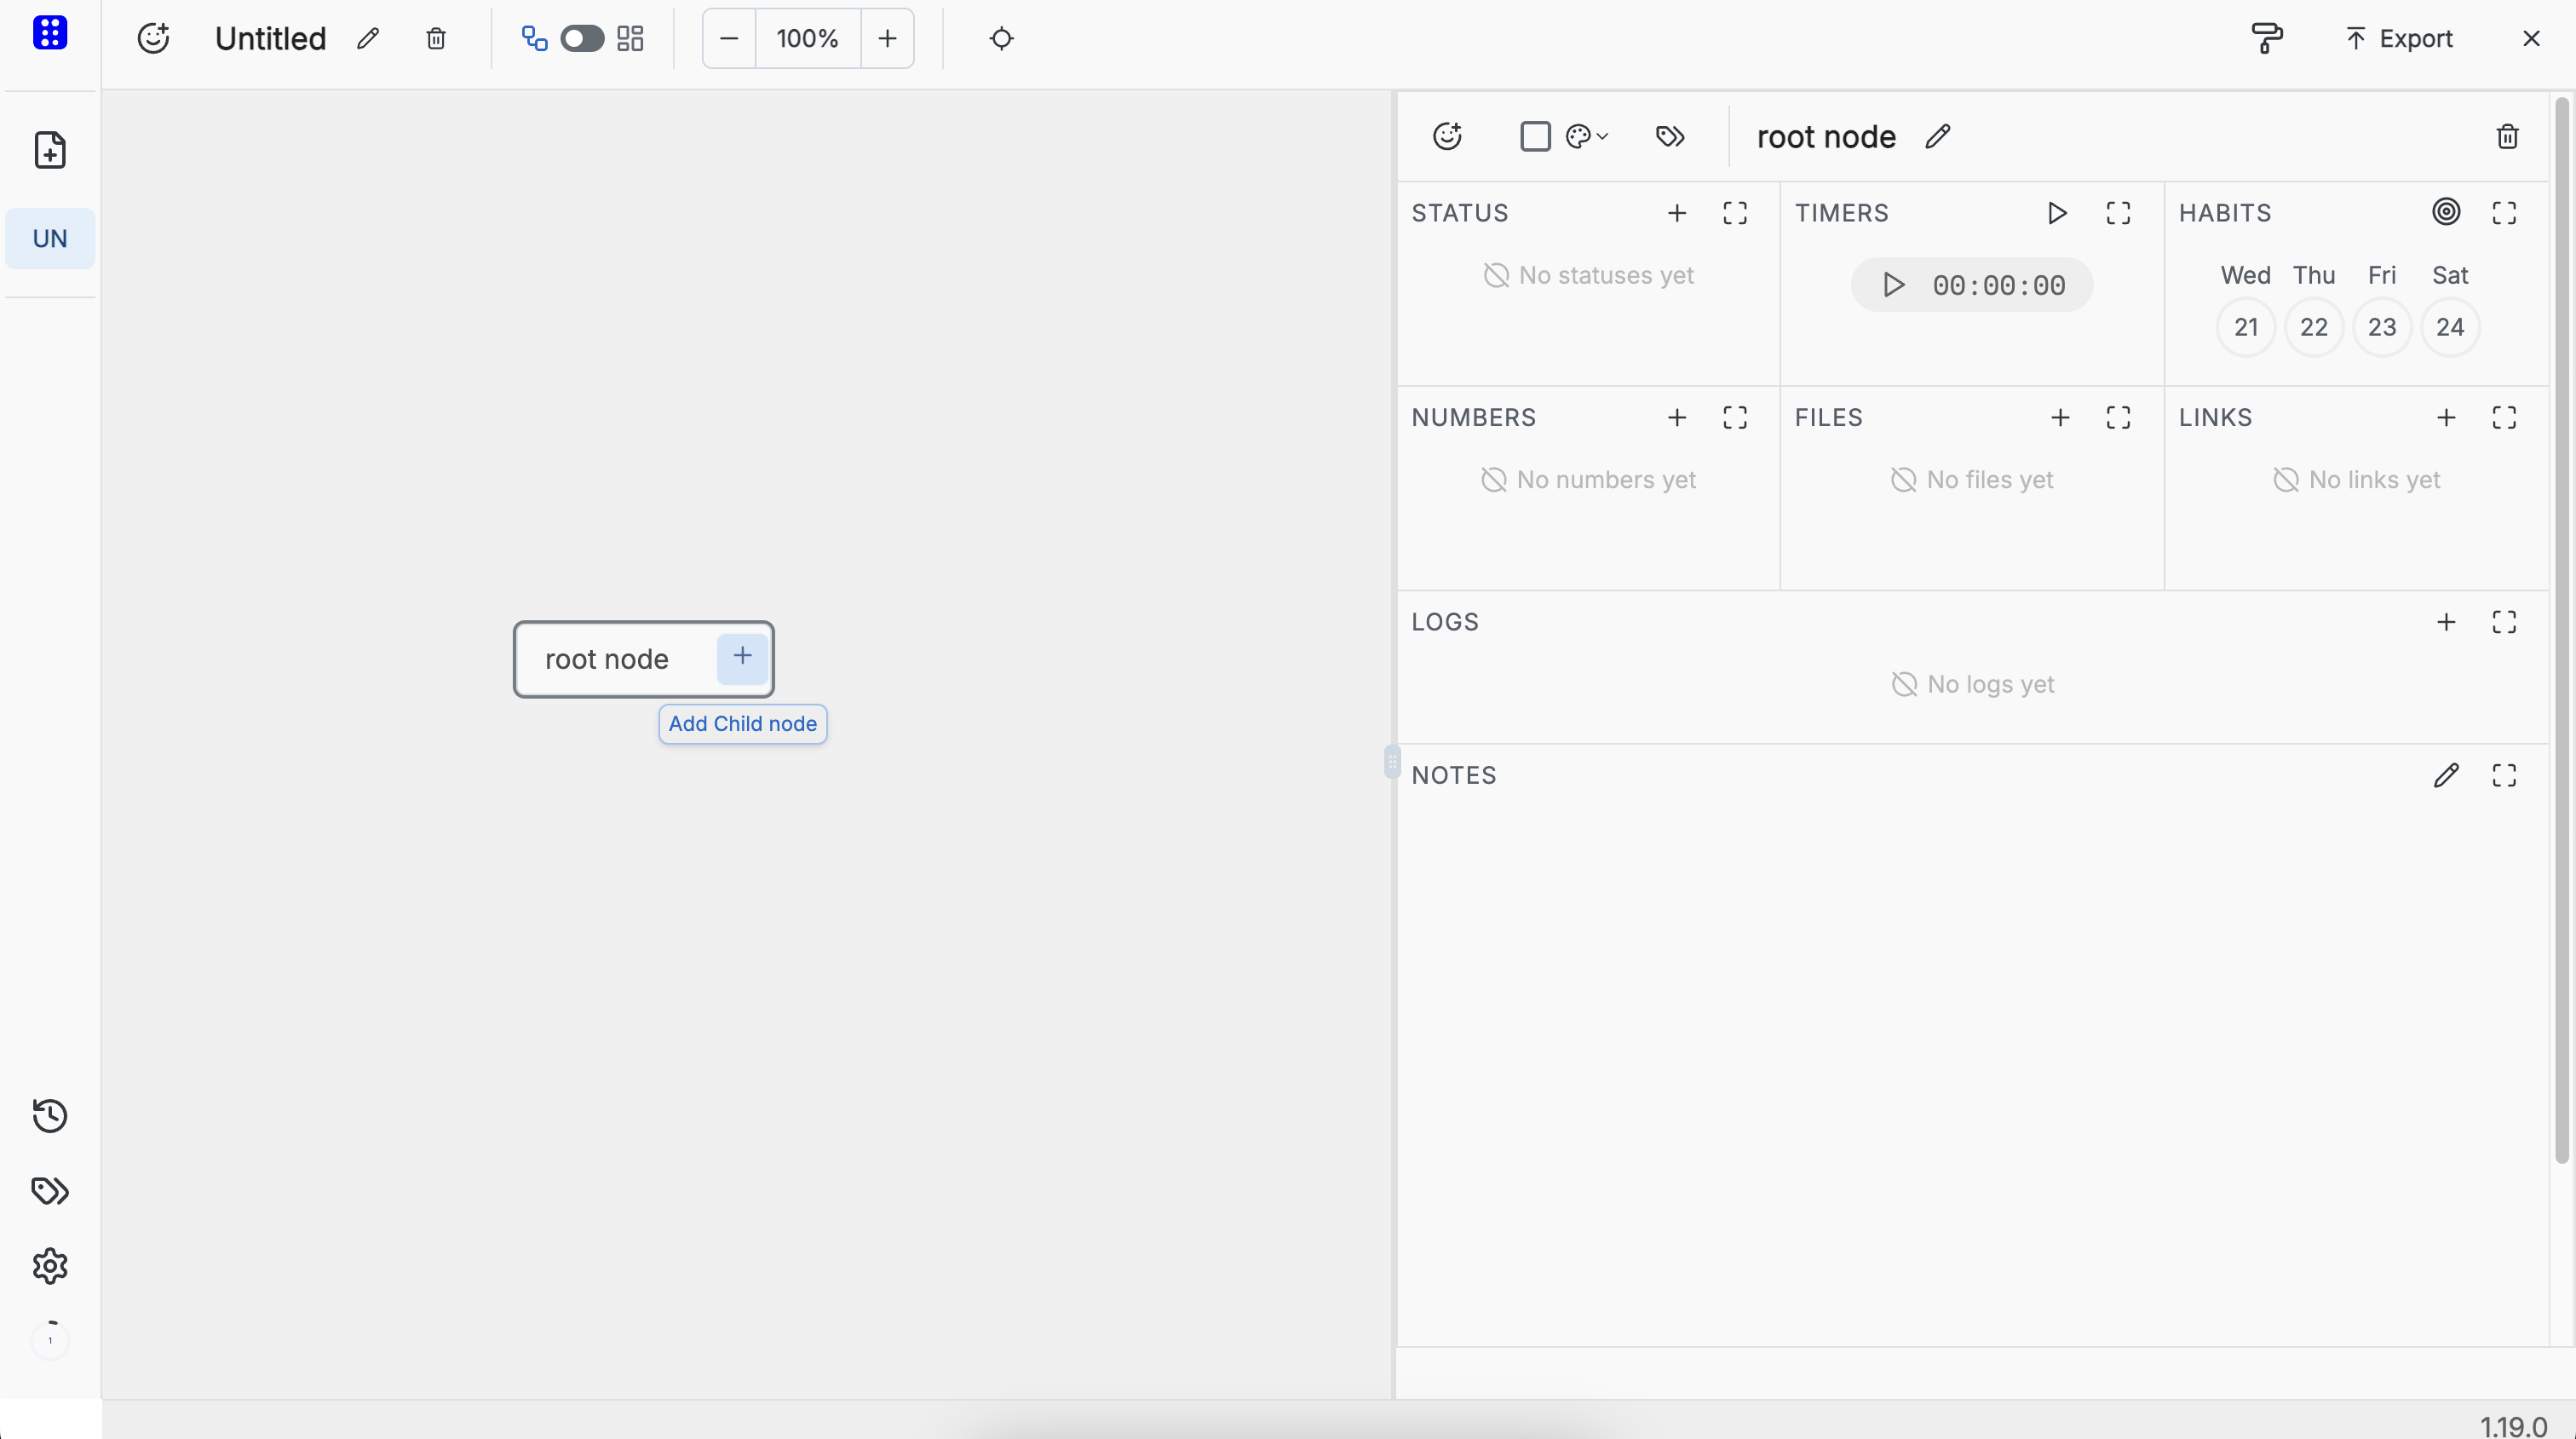Screen dimensions: 2576x1439
Task: Start the timer with the play icon
Action: (1893, 285)
